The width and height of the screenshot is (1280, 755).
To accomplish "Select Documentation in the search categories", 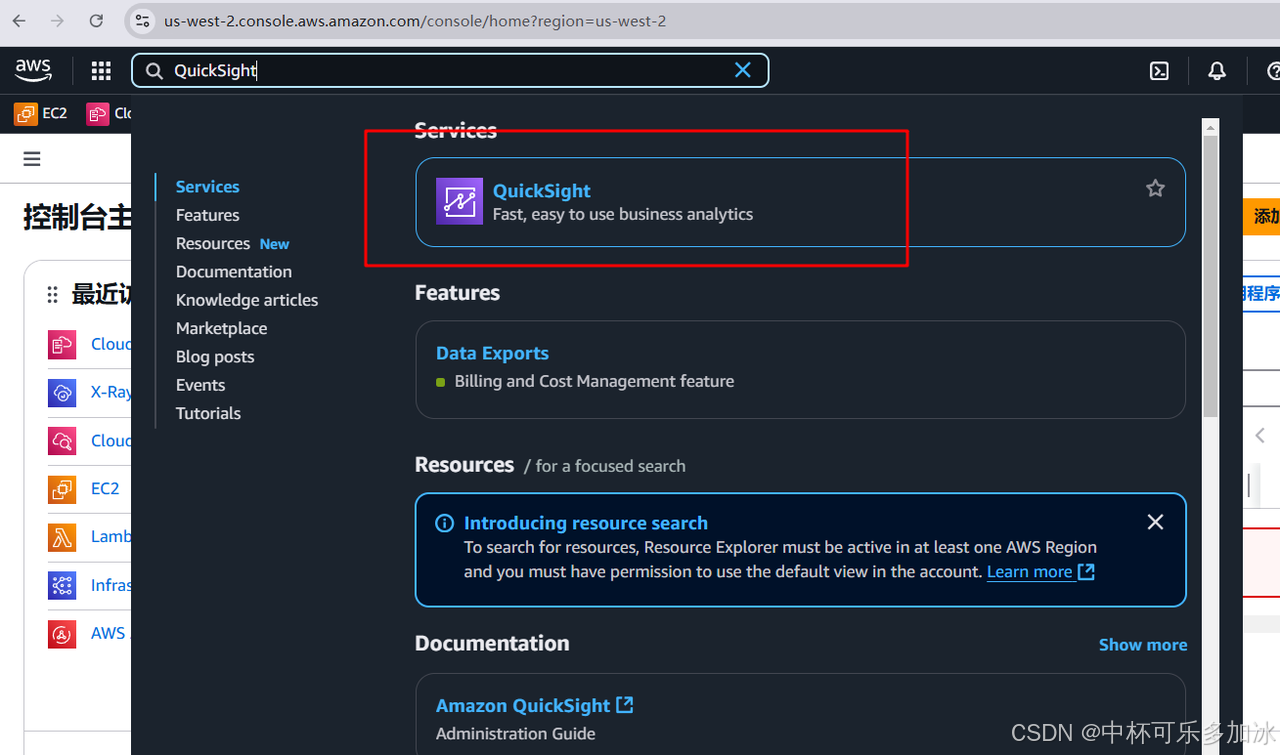I will pyautogui.click(x=234, y=272).
